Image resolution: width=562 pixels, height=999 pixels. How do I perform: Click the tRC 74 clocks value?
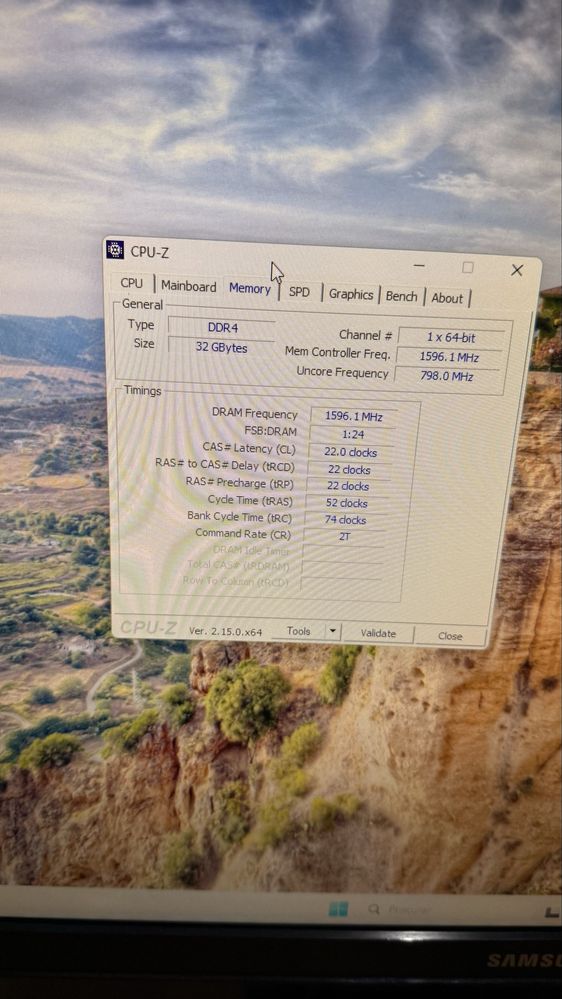point(345,520)
